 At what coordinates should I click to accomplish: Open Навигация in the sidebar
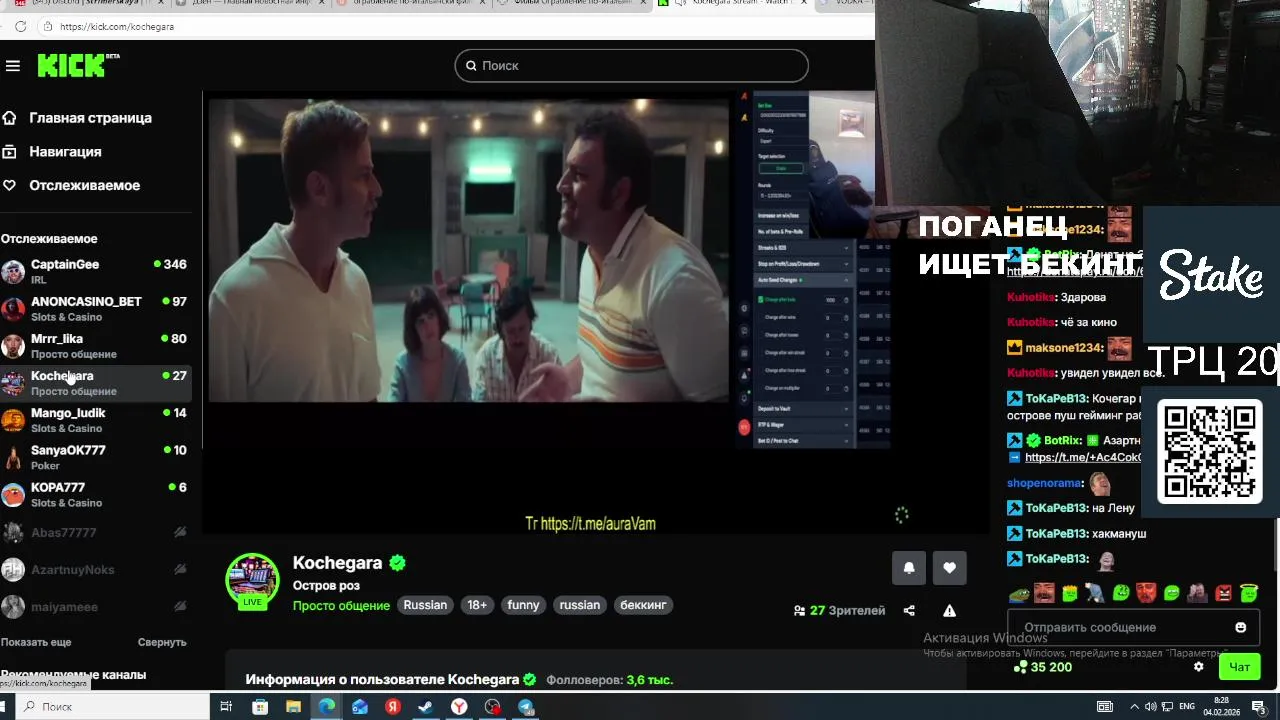click(65, 152)
